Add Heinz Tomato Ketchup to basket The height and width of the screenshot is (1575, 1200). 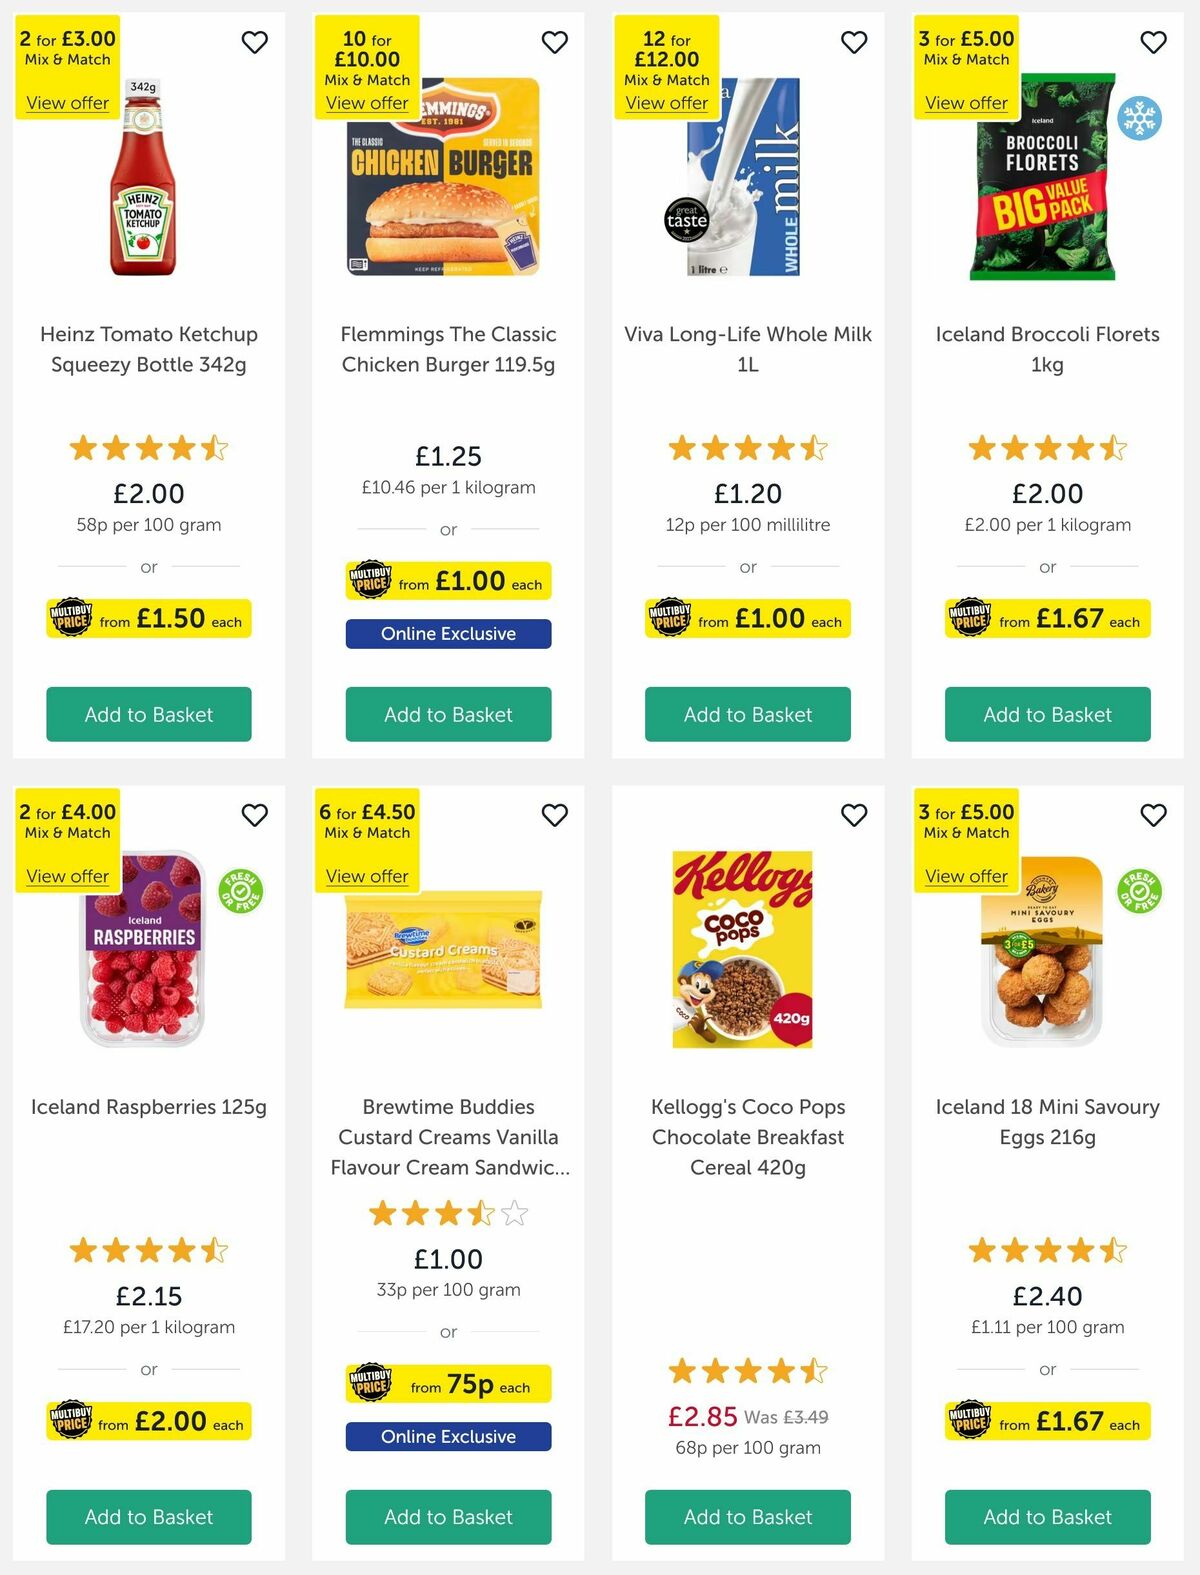tap(148, 714)
